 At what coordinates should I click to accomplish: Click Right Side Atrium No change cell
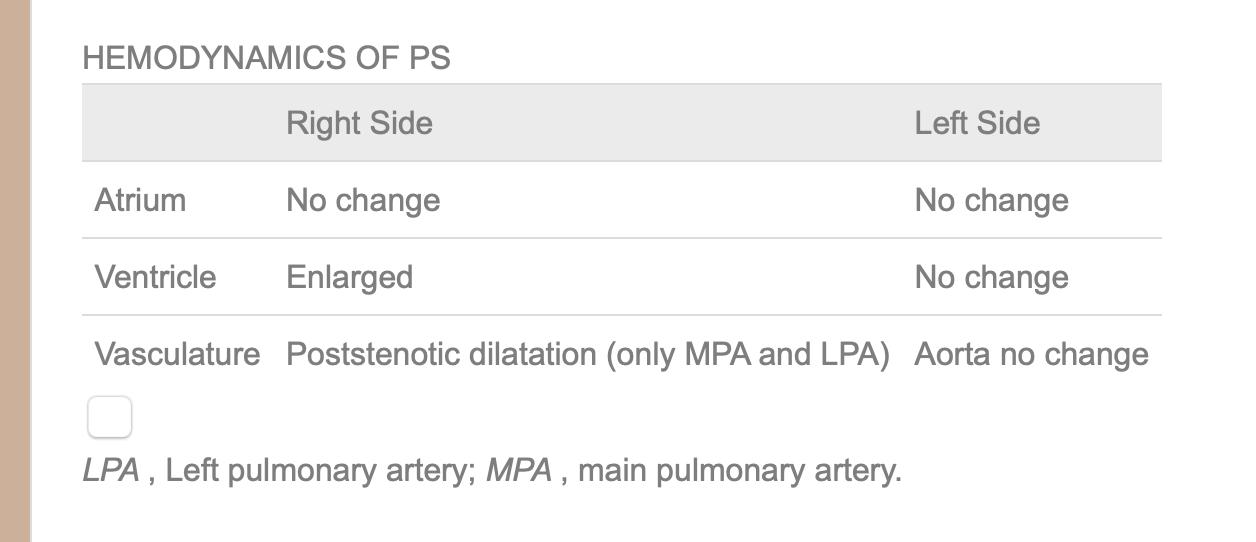[x=363, y=200]
